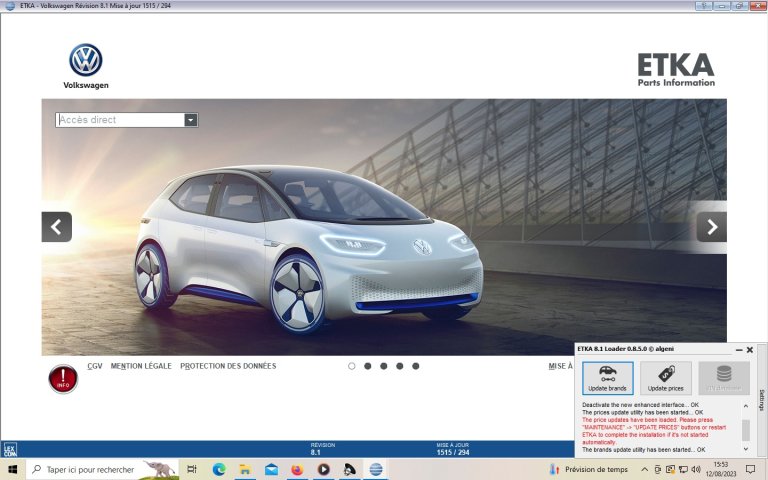The width and height of the screenshot is (768, 480).
Task: Click the up arrow of the Loader log scrollbar
Action: point(745,406)
